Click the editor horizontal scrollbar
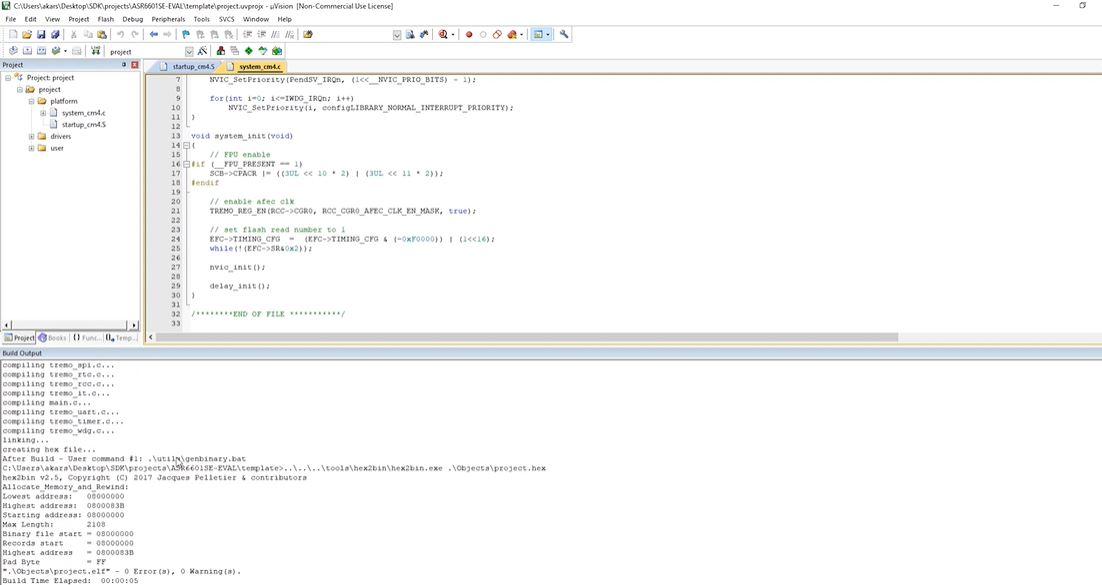Image resolution: width=1102 pixels, height=585 pixels. tap(526, 338)
